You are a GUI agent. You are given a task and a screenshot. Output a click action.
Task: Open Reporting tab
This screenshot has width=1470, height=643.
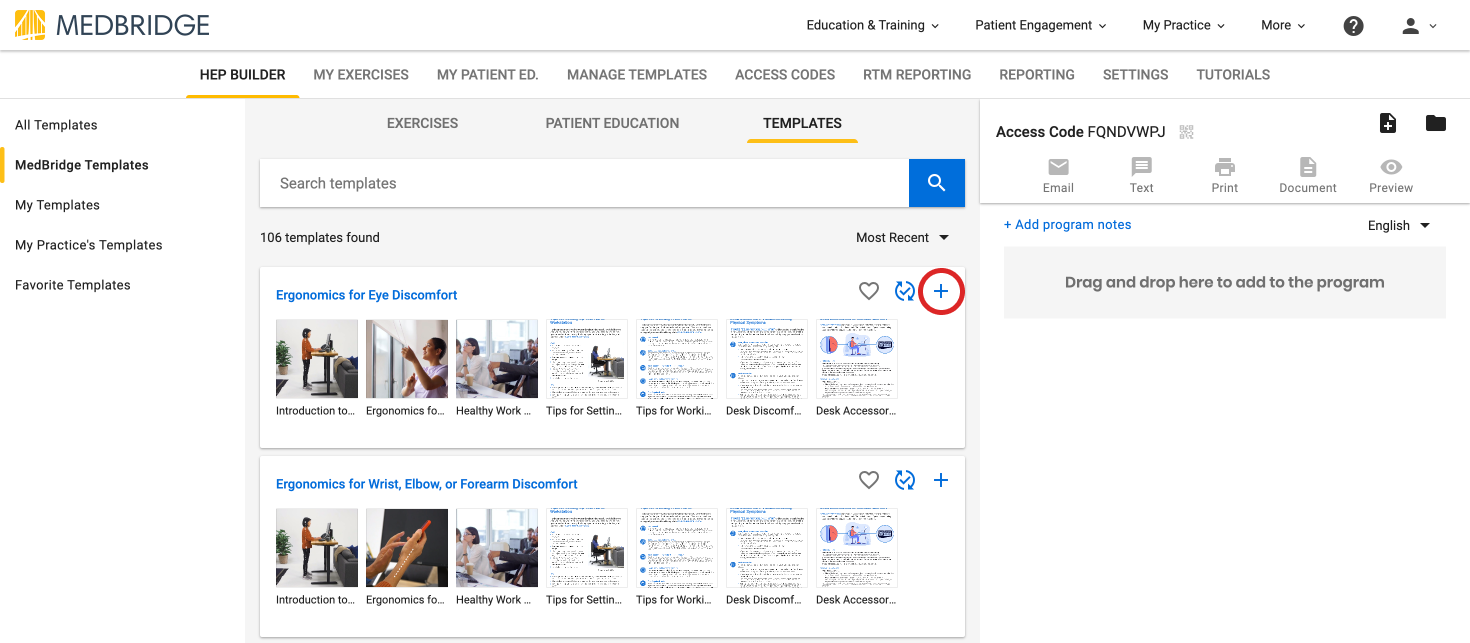coord(1037,75)
